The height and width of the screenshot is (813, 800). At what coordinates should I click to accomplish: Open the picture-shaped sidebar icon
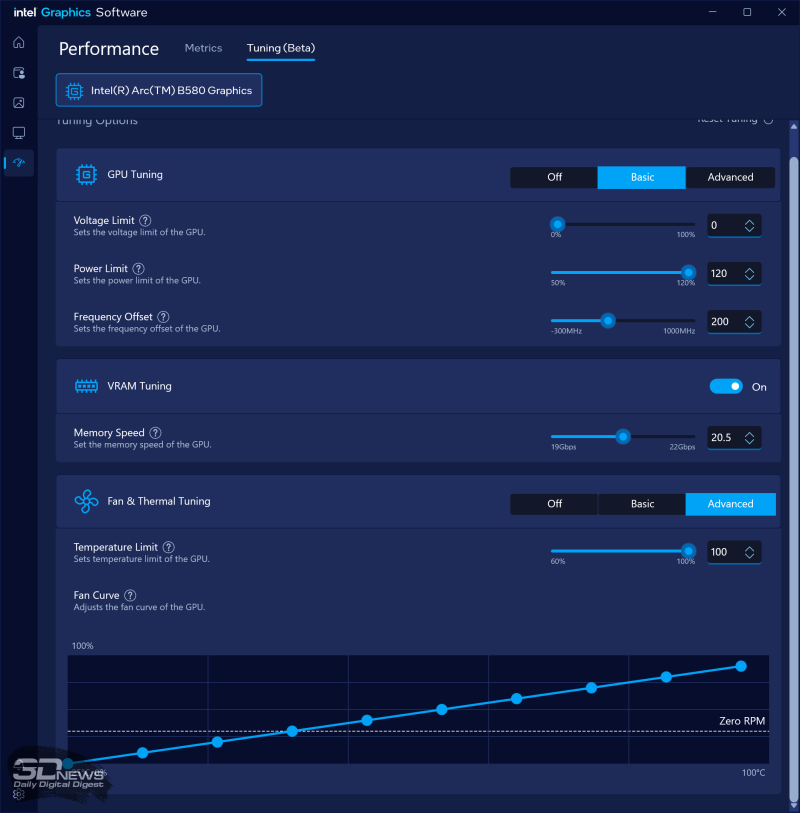tap(19, 103)
